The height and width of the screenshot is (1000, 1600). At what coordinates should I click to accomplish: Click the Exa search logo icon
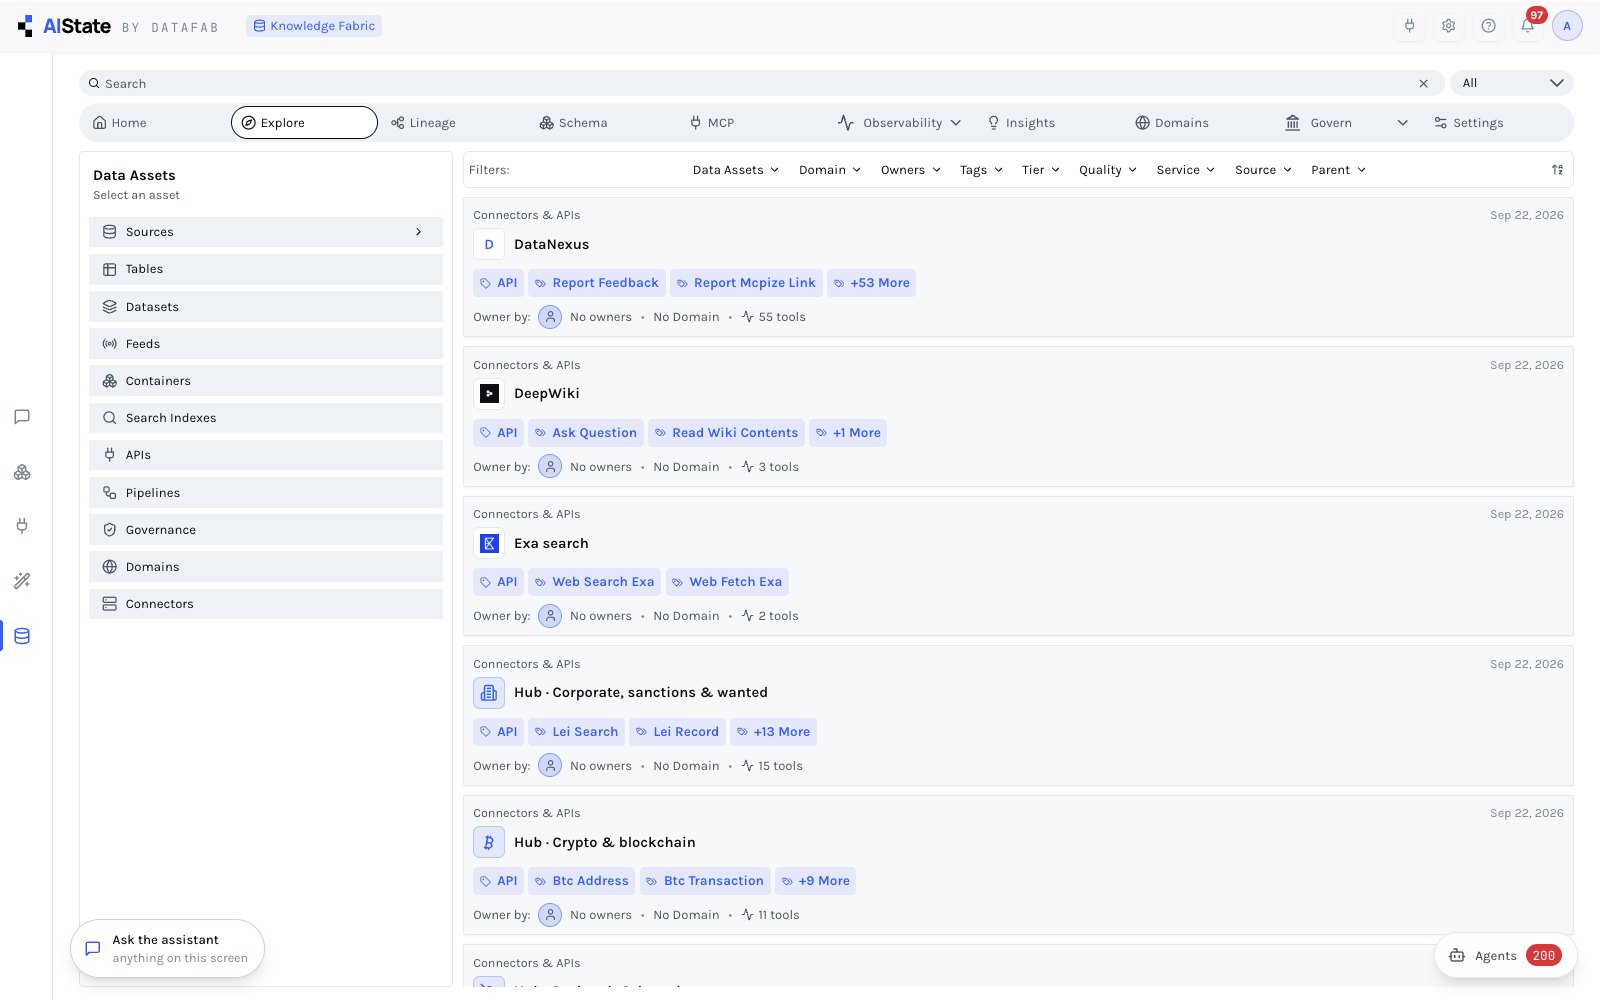489,543
